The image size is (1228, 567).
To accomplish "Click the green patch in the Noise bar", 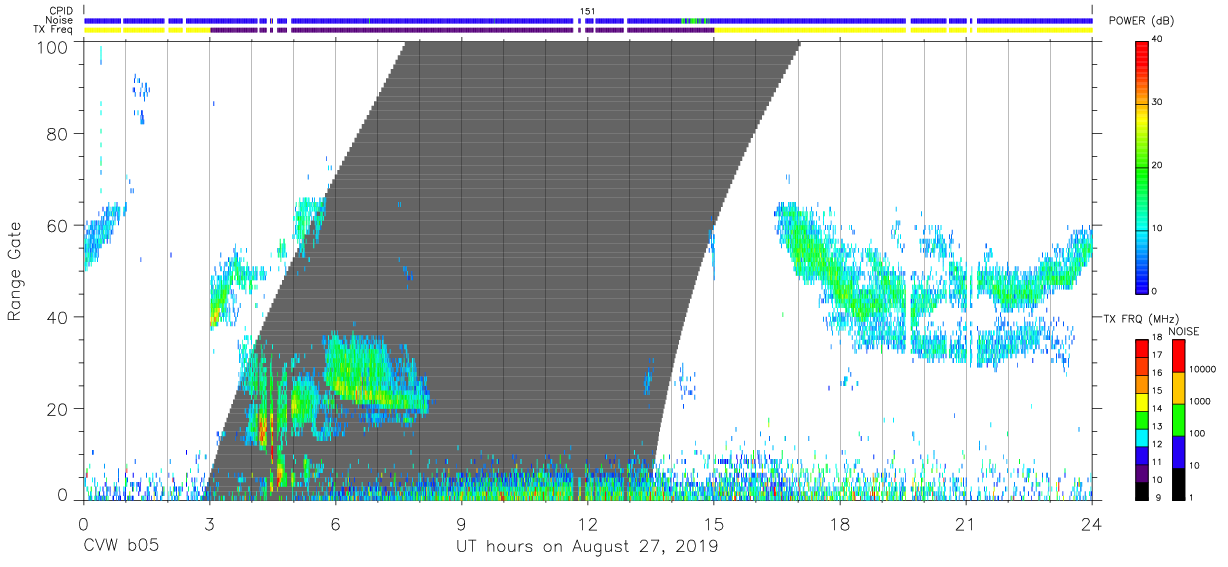I will pos(694,20).
